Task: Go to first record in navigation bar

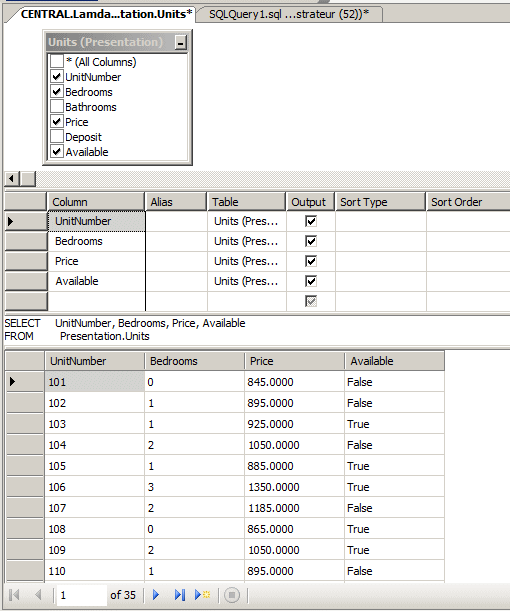Action: point(14,595)
